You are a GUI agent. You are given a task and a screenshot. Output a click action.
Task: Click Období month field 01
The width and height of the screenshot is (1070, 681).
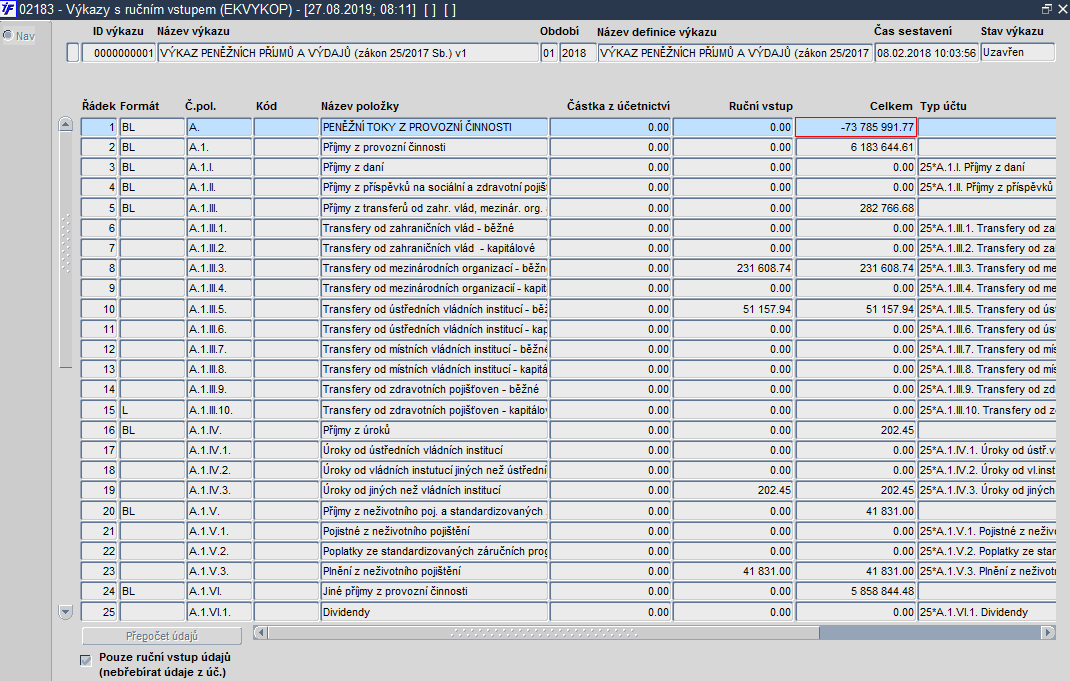click(x=549, y=53)
